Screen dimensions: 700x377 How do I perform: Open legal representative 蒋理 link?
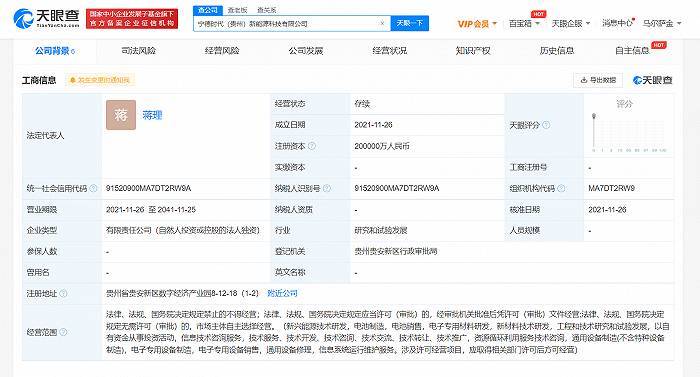[152, 115]
